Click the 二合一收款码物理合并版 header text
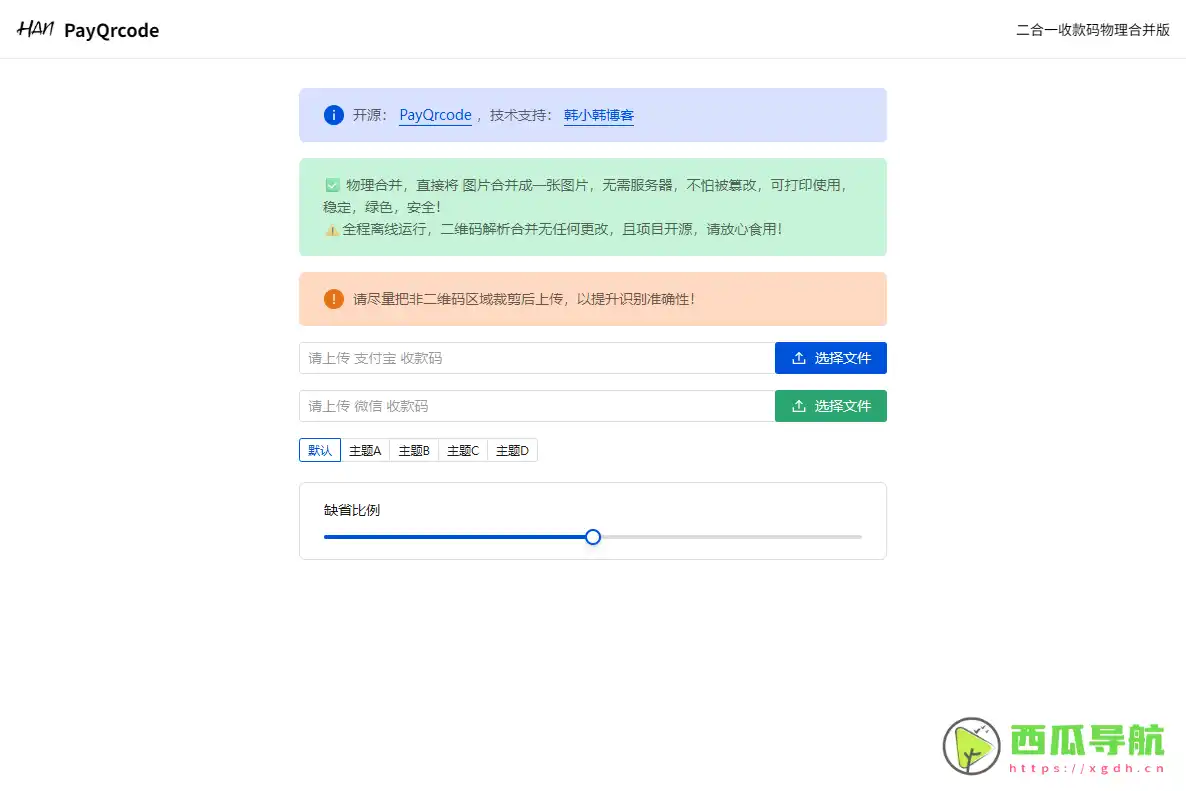Viewport: 1186px width, 791px height. (x=1093, y=29)
